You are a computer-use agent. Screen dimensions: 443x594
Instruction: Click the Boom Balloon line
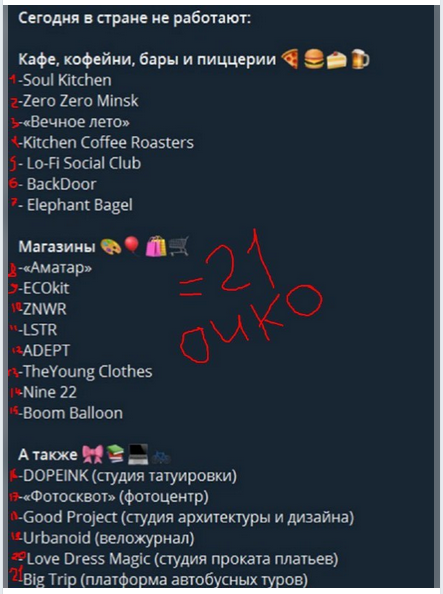pos(71,413)
